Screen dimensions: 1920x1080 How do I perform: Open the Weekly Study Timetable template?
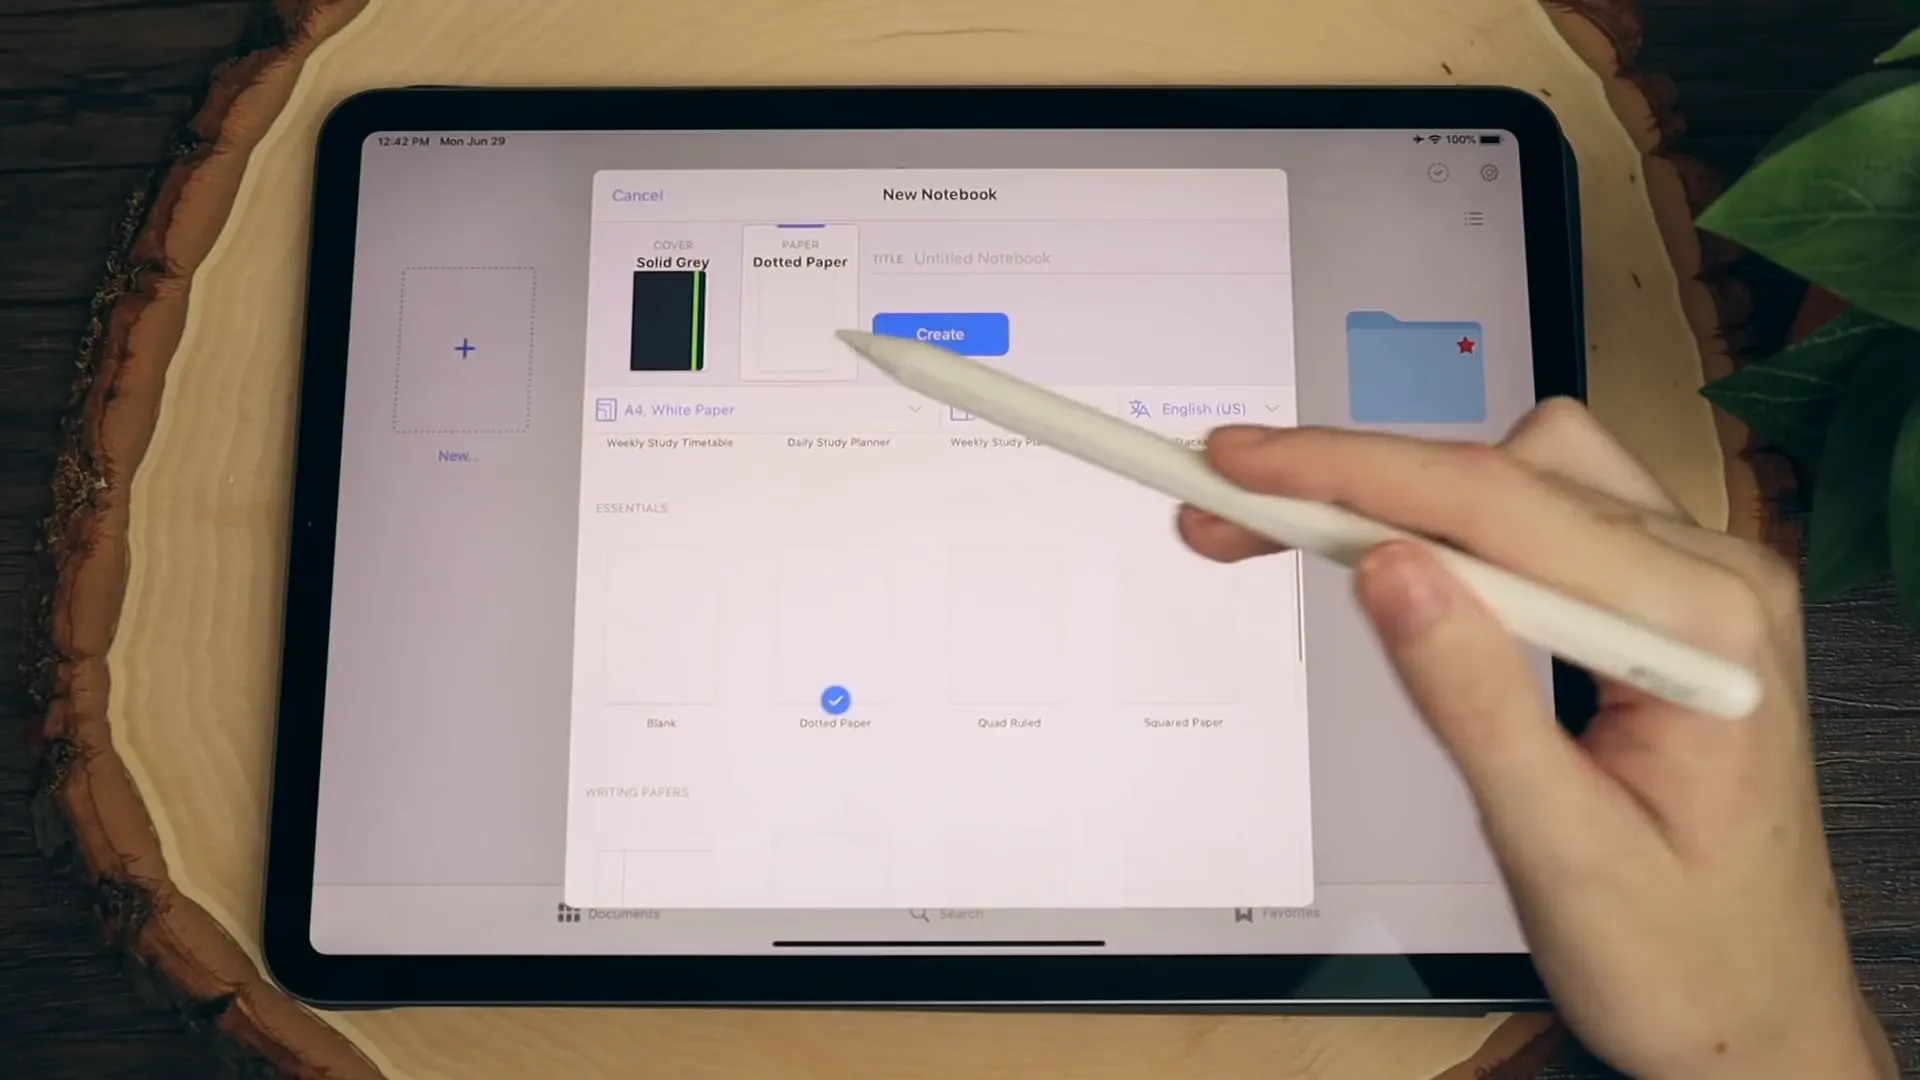pos(669,442)
